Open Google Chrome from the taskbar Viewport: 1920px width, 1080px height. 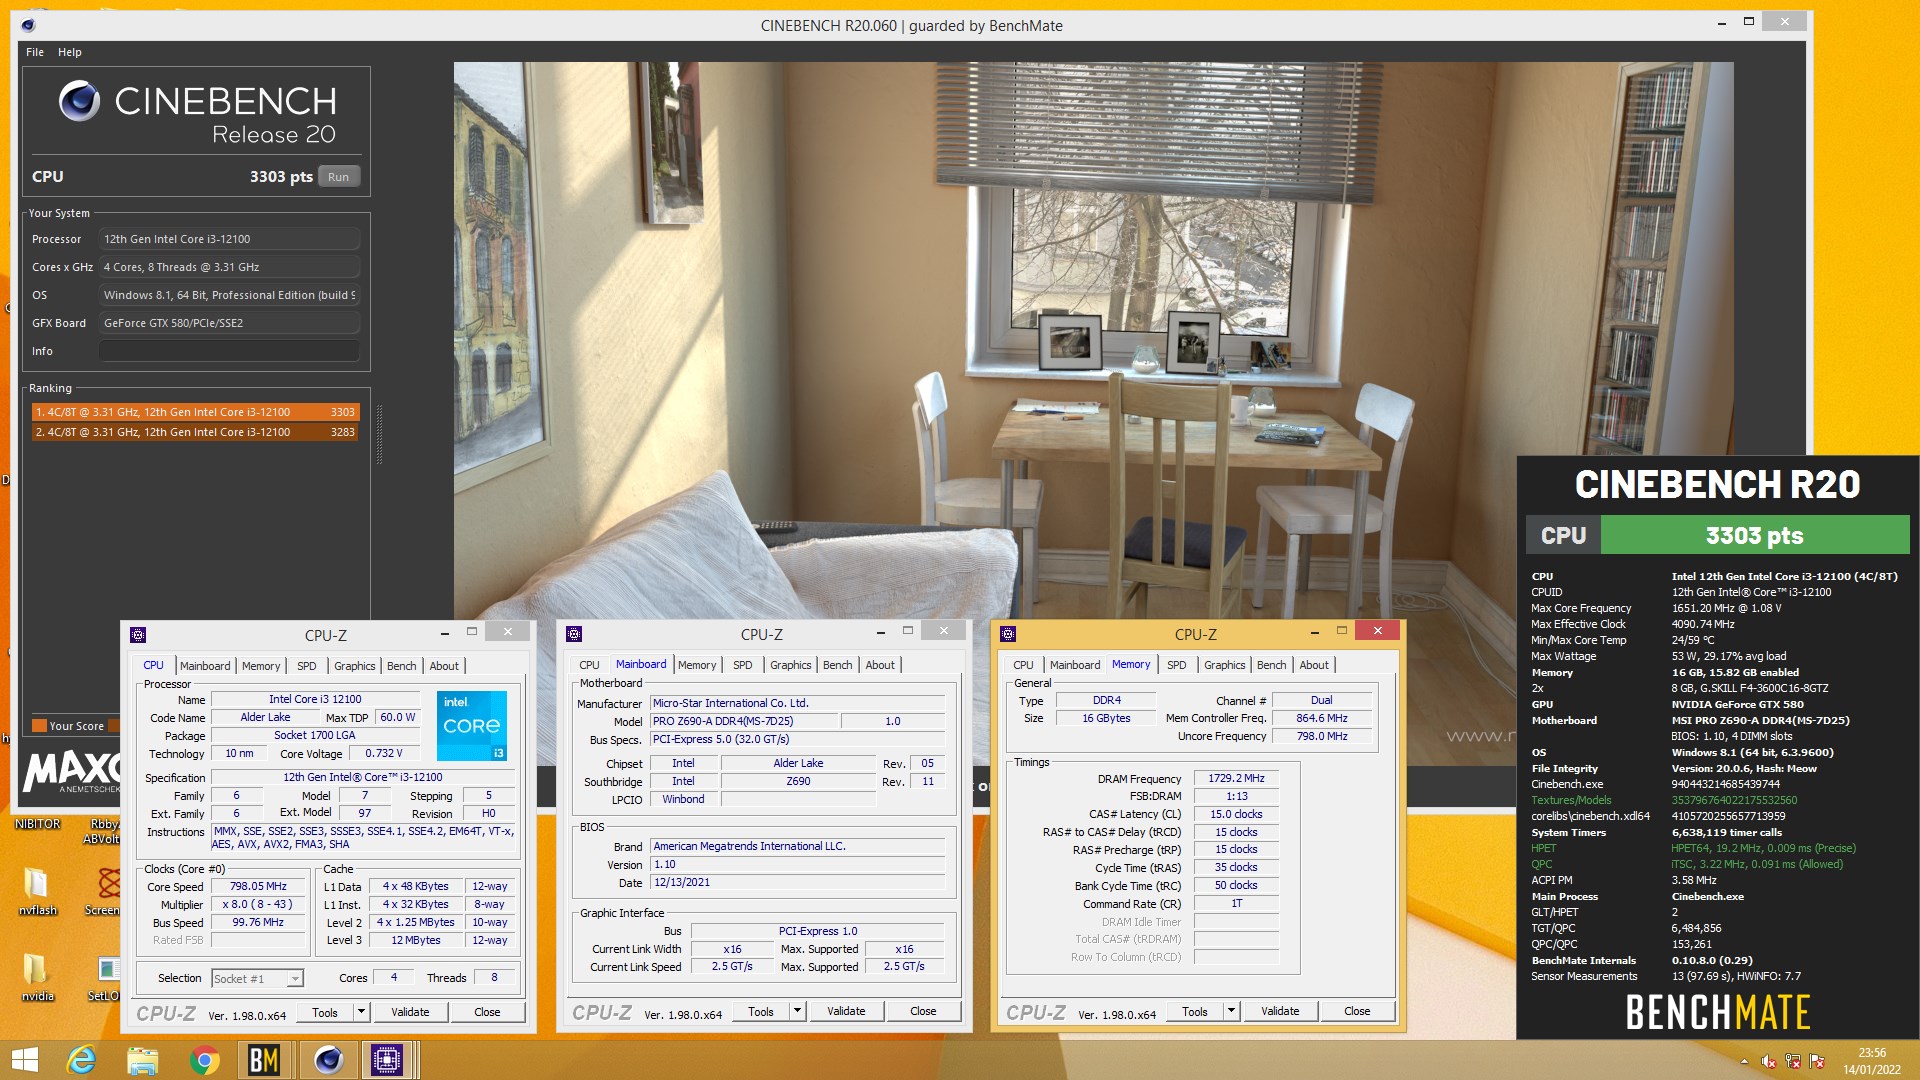205,1060
